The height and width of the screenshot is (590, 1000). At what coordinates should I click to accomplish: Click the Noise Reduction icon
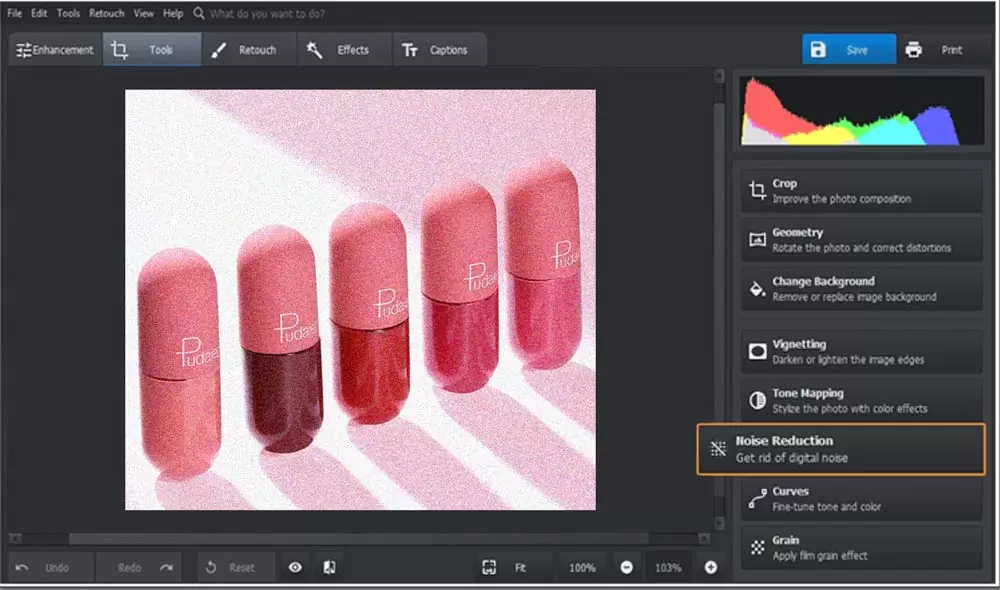[718, 449]
